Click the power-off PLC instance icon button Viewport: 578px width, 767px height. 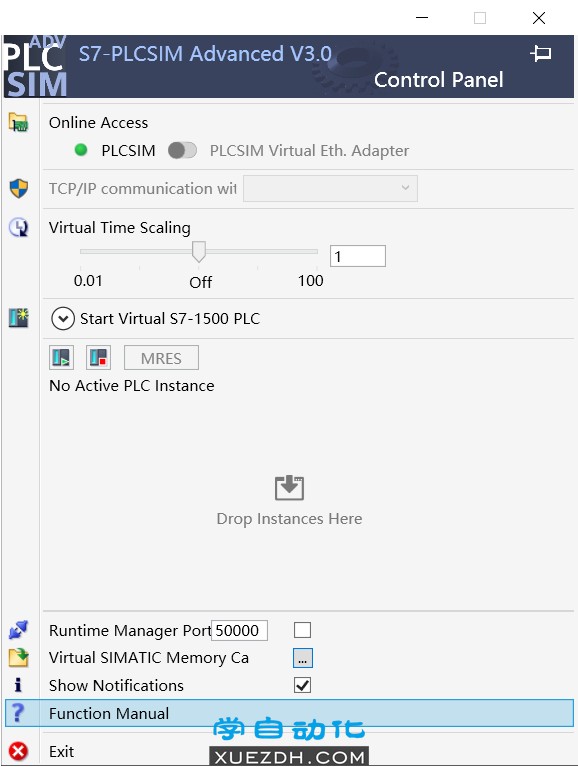click(x=98, y=358)
